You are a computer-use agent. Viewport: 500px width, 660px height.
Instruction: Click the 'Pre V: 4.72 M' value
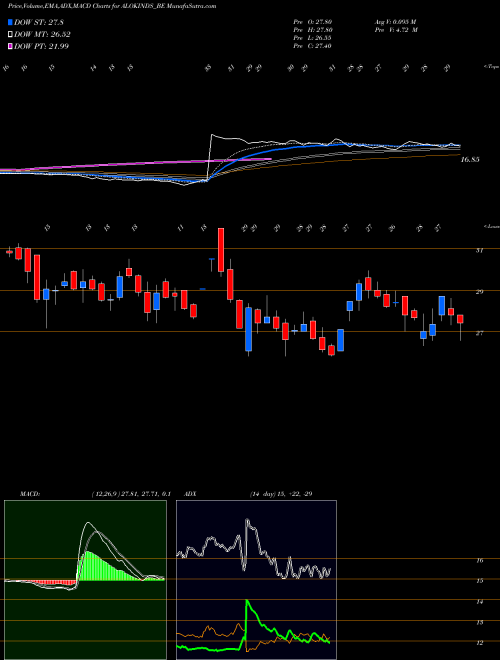395,30
